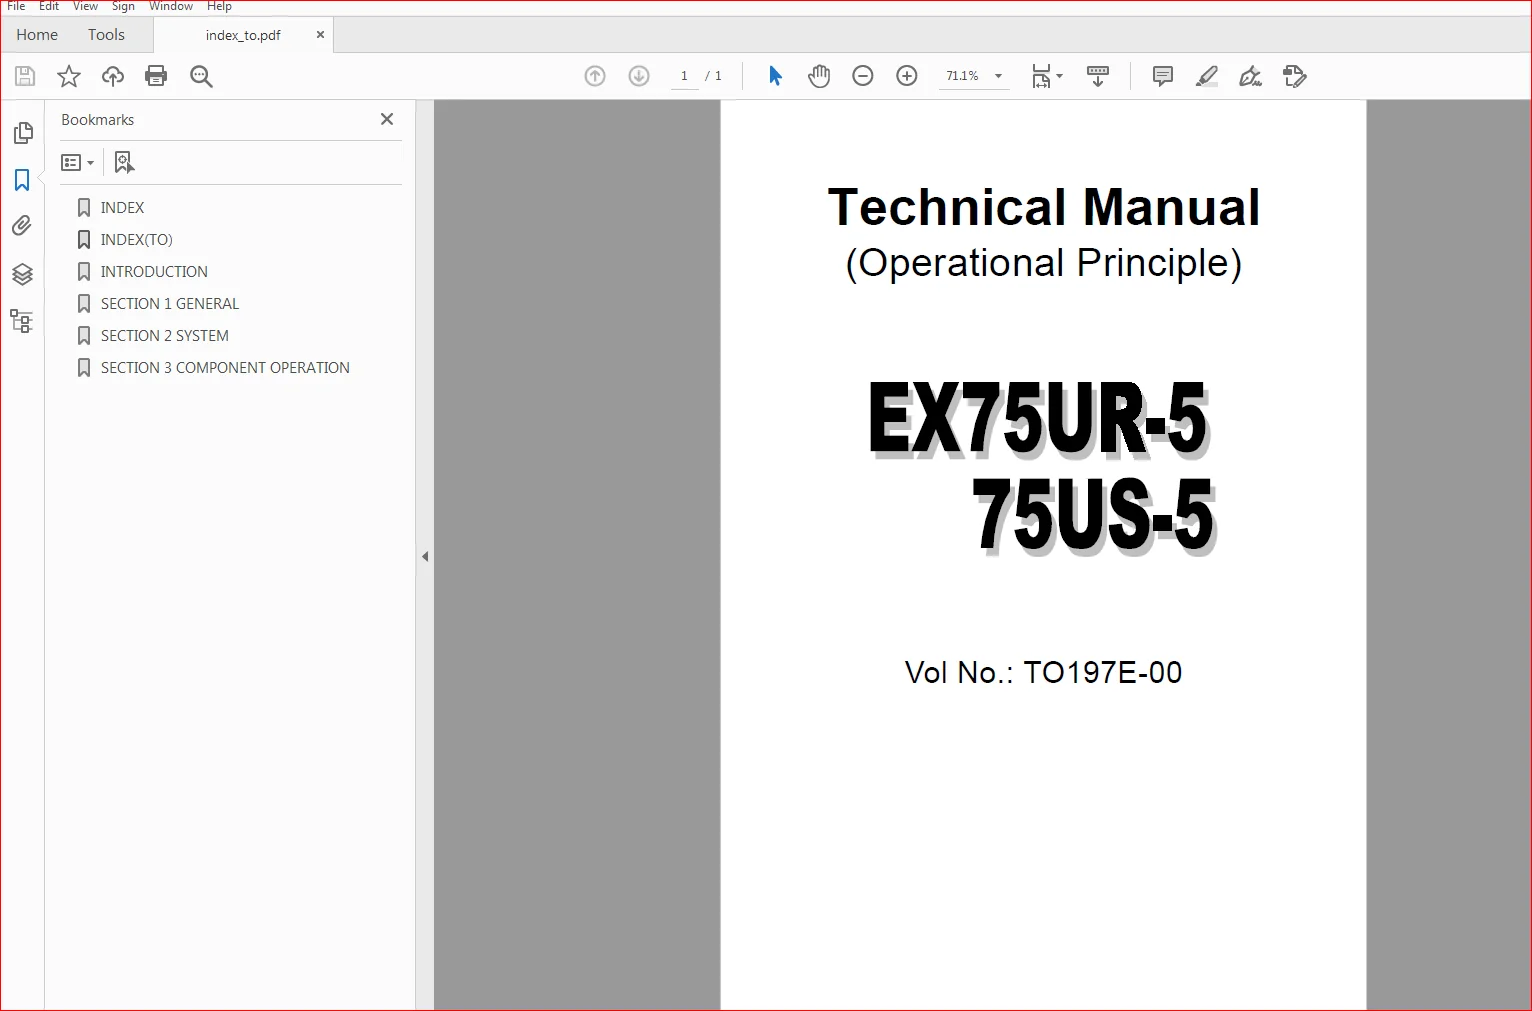Click the page number input field
1532x1011 pixels.
tap(684, 76)
